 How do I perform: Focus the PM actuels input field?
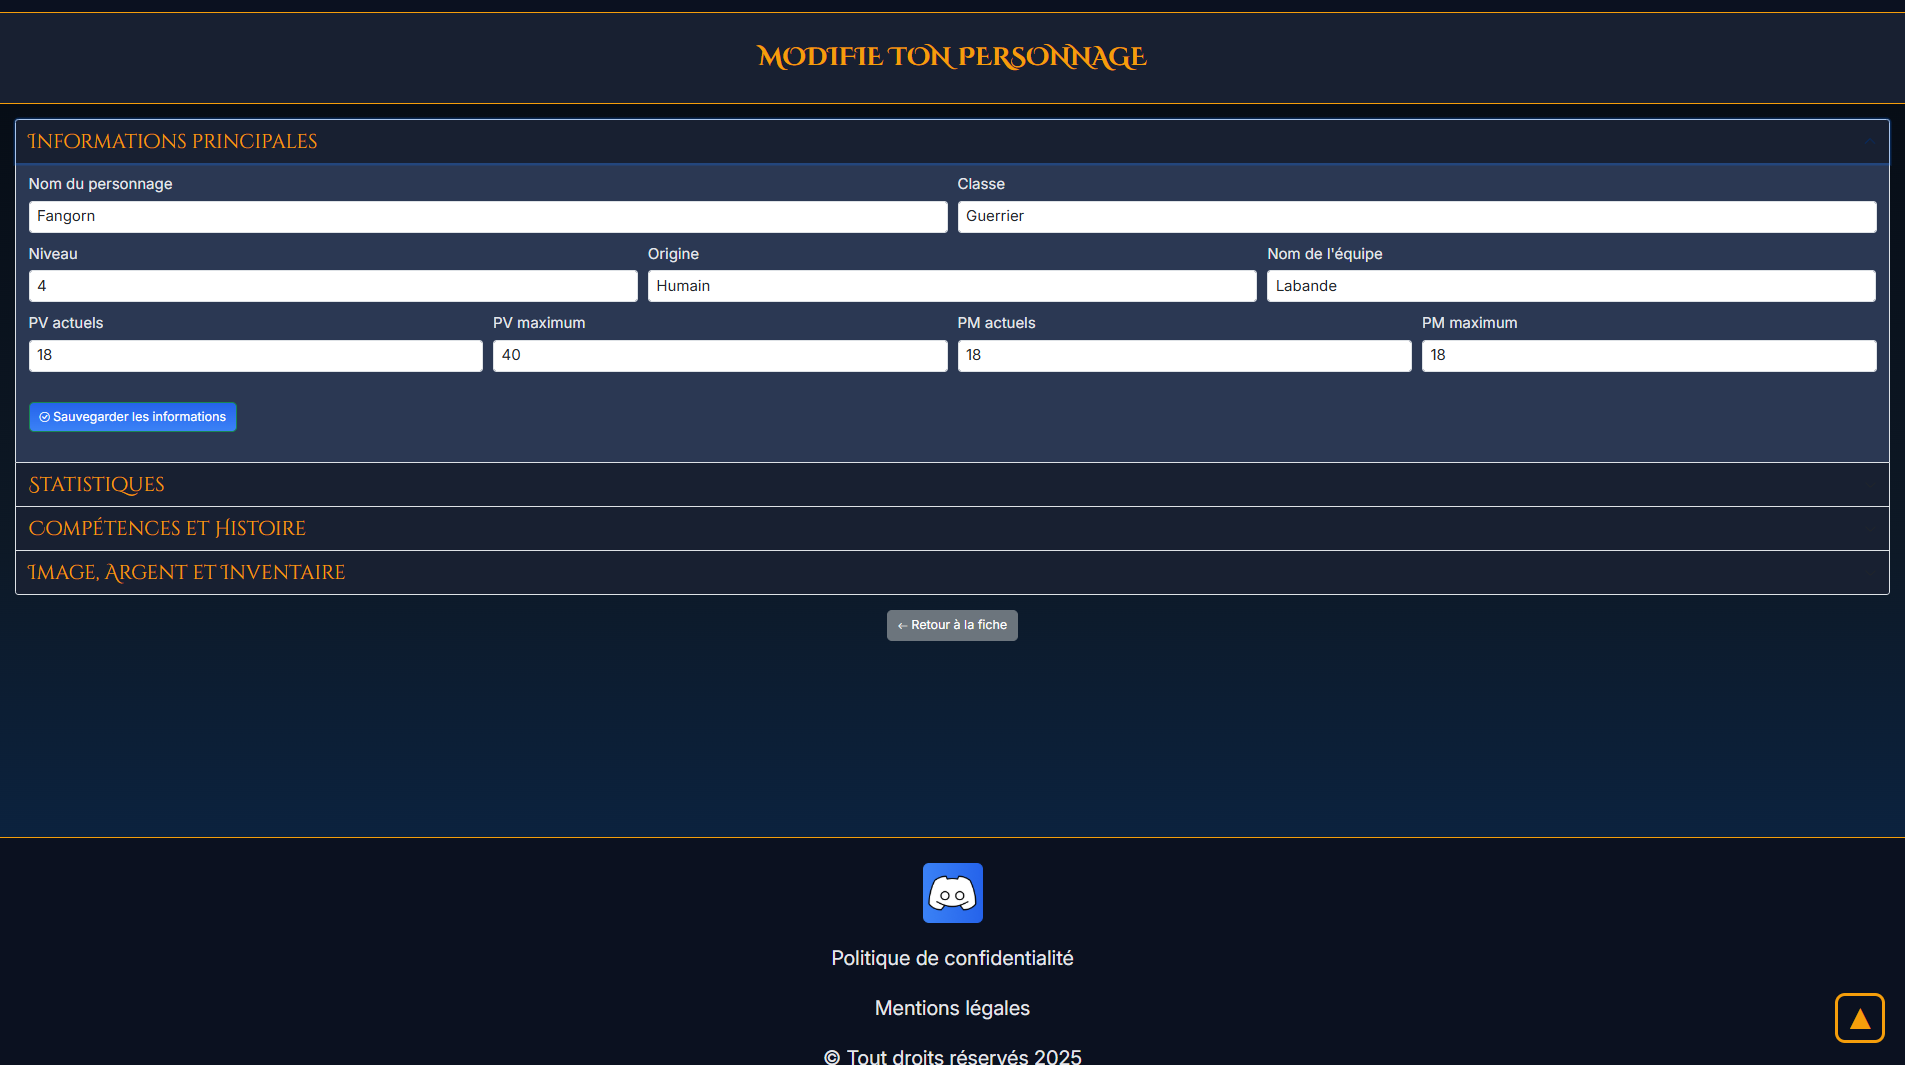(1184, 356)
